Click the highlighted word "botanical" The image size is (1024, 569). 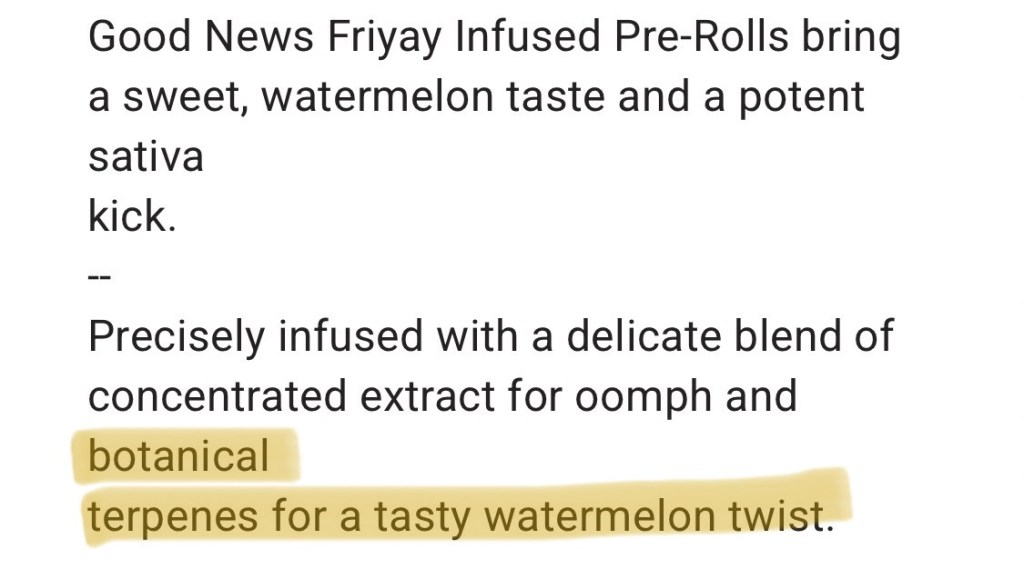pyautogui.click(x=179, y=456)
